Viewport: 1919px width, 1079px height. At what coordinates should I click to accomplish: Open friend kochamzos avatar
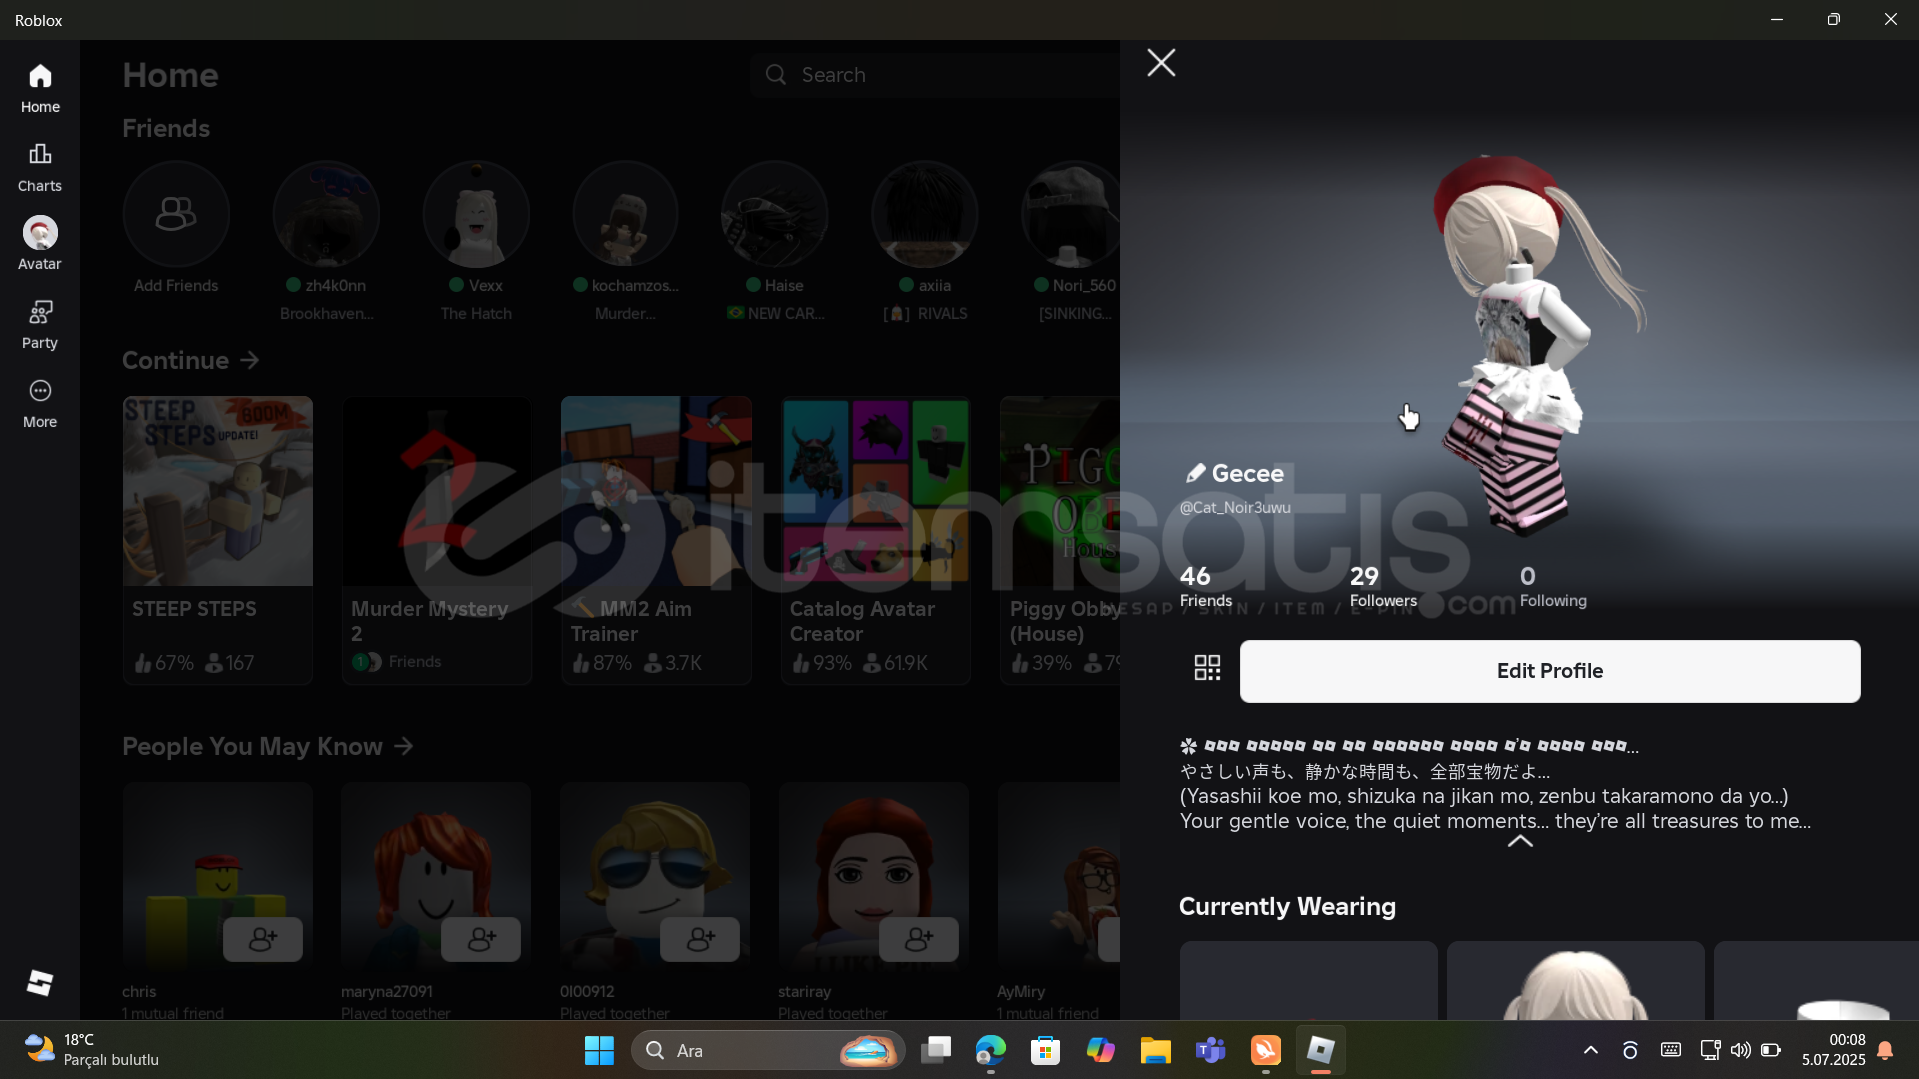coord(625,215)
